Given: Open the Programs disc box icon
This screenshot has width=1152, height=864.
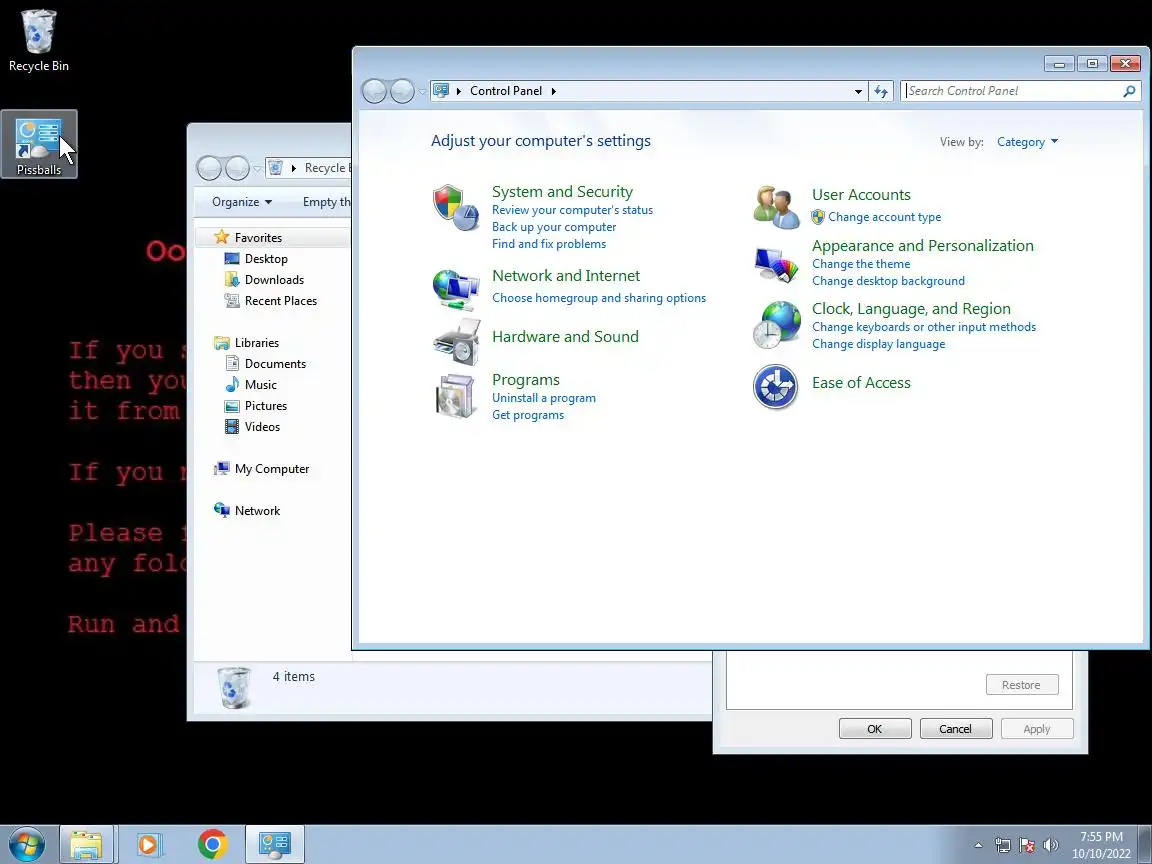Looking at the screenshot, I should (456, 396).
